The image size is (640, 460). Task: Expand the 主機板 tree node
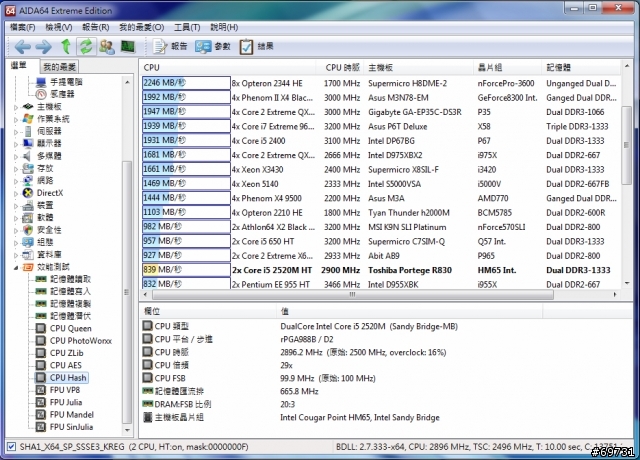(16, 107)
